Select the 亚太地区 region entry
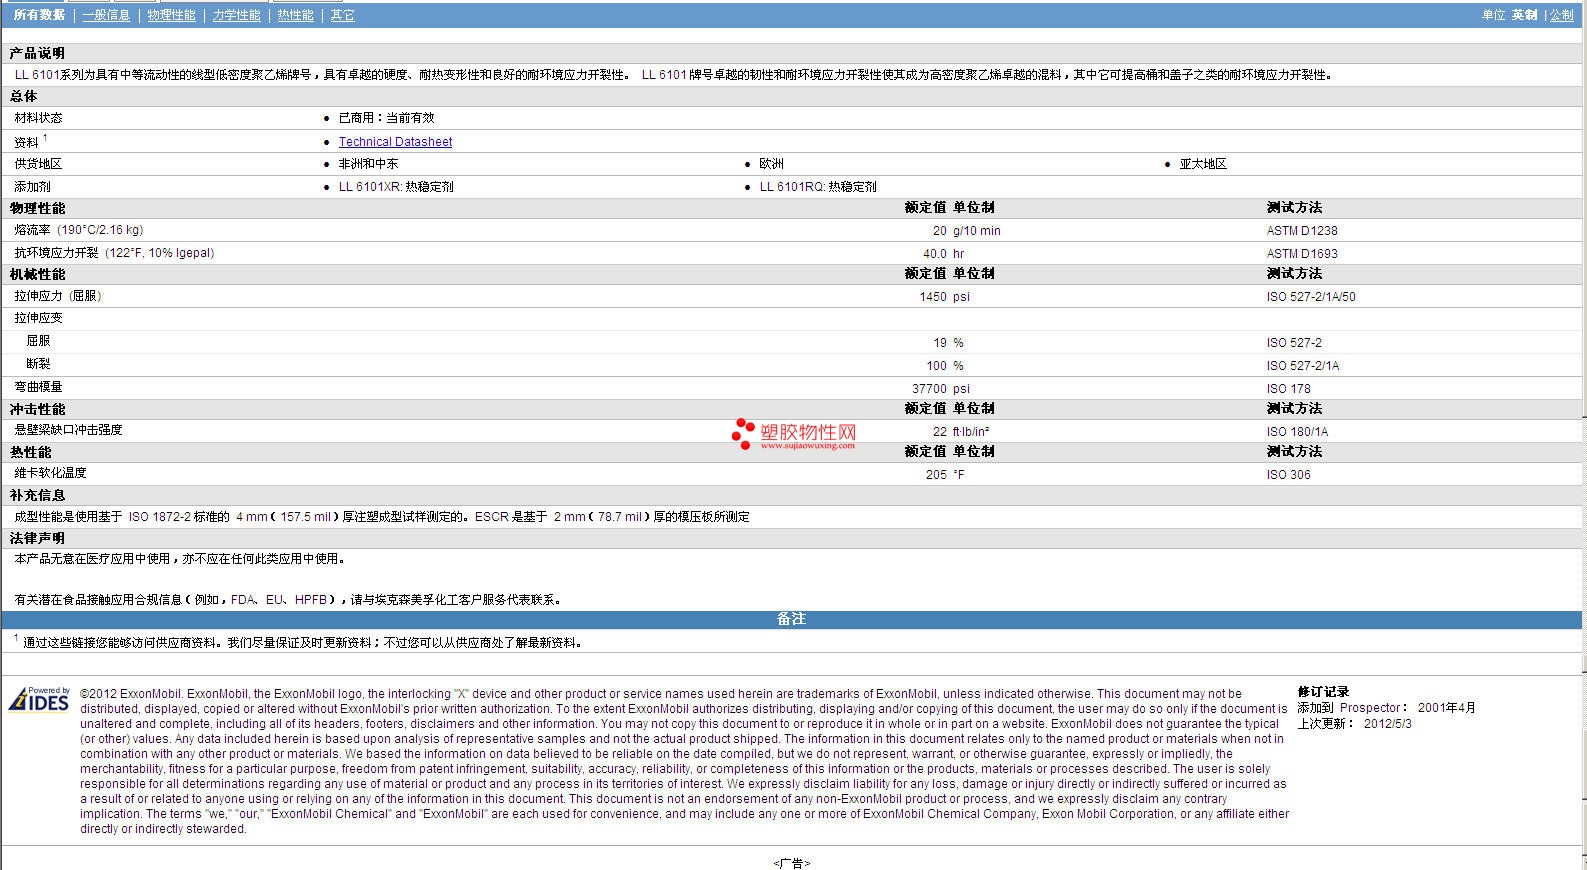Viewport: 1587px width, 870px height. [x=1203, y=164]
